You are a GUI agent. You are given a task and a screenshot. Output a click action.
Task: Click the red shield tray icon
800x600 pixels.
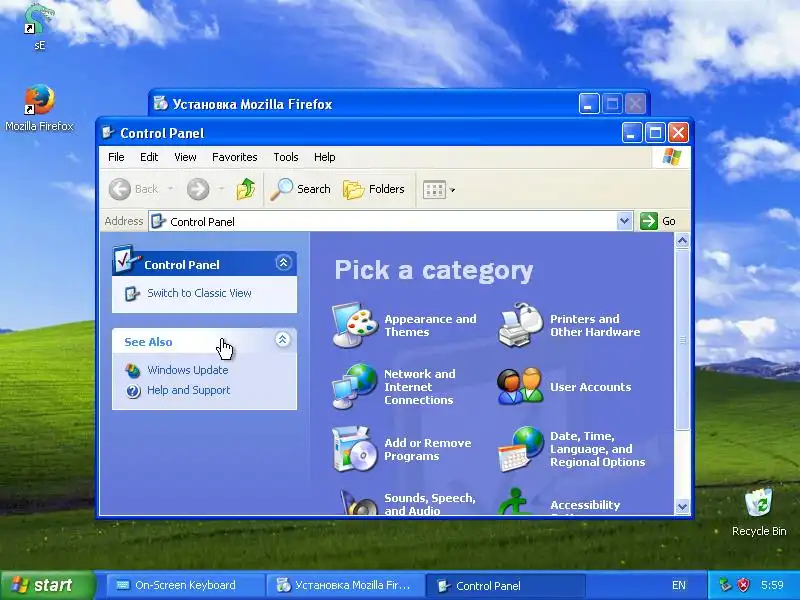click(x=744, y=585)
